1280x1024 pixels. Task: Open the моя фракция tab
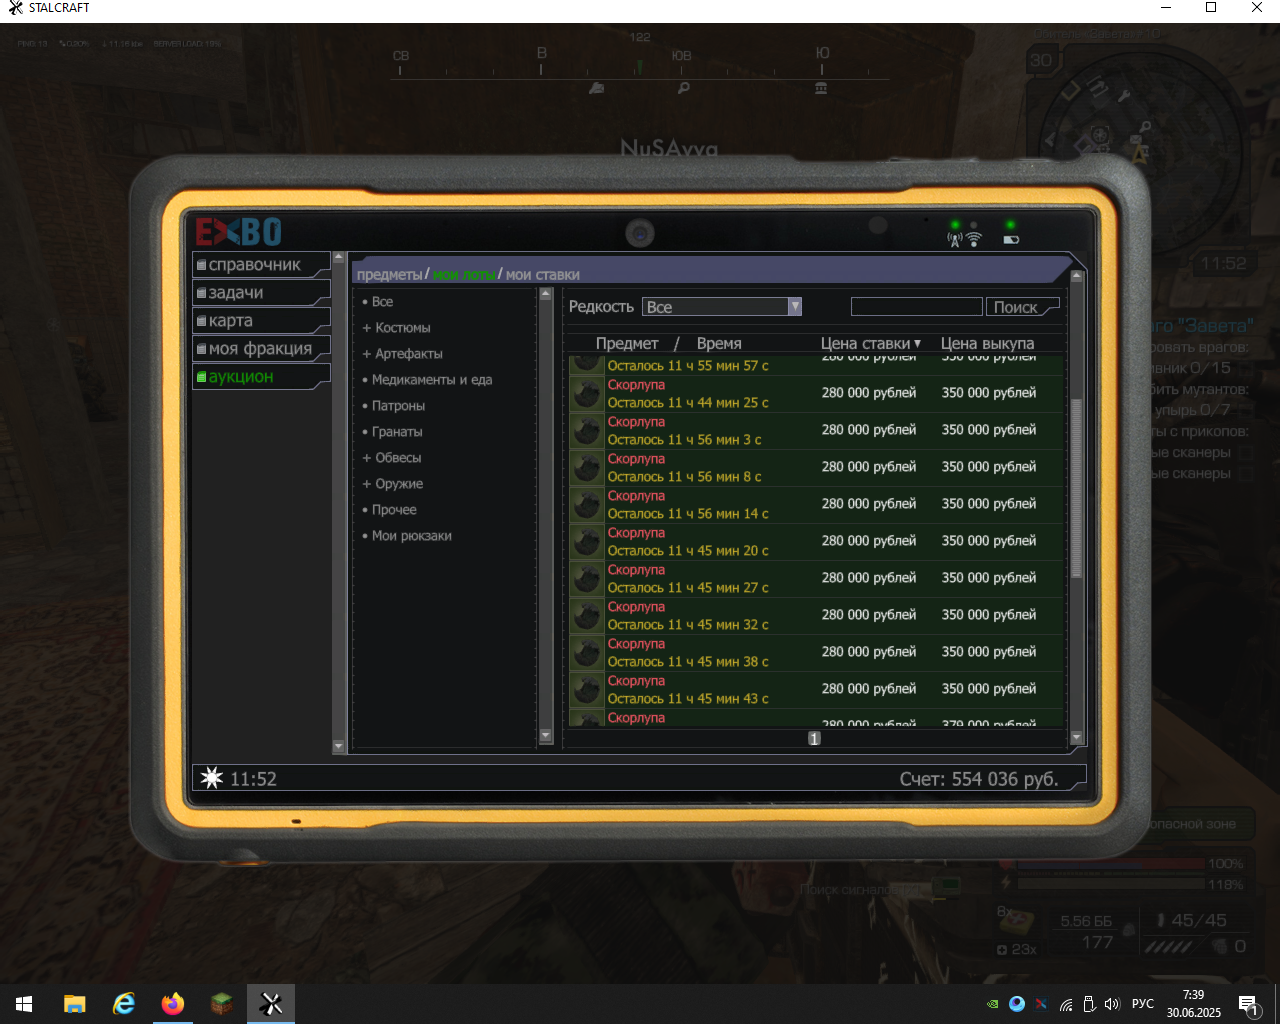[261, 349]
